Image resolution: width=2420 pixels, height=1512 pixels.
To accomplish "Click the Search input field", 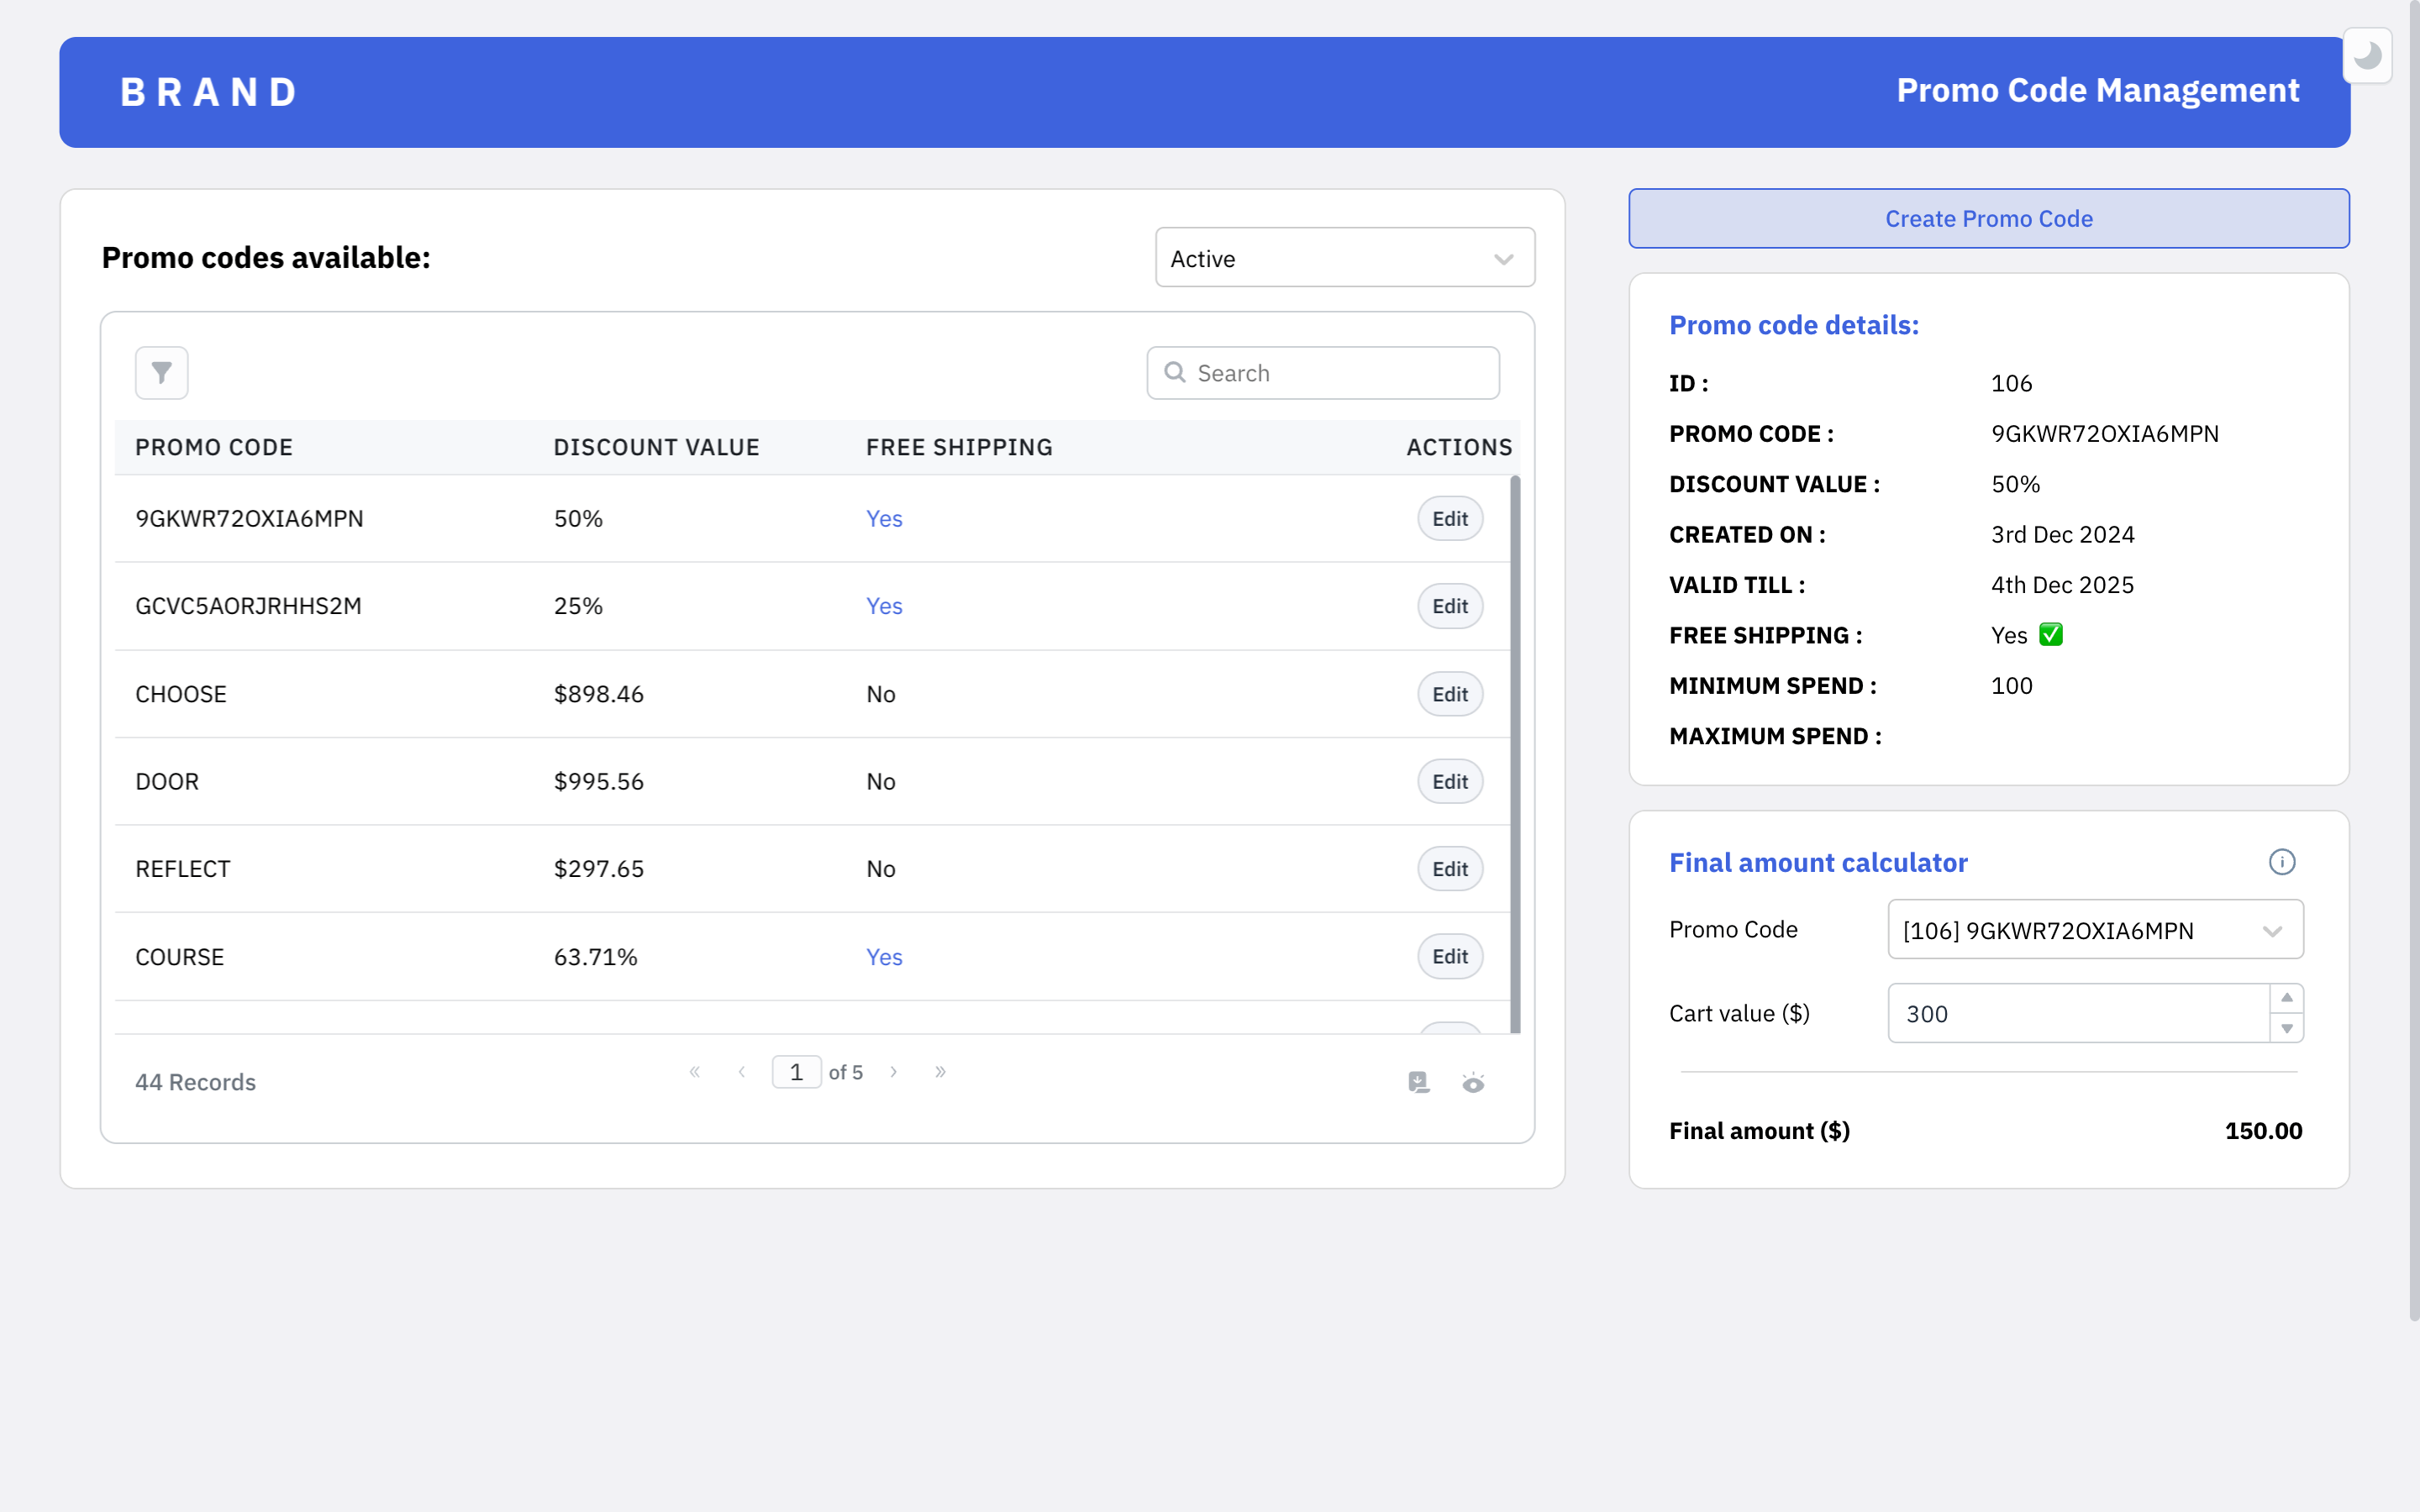I will pos(1340,373).
